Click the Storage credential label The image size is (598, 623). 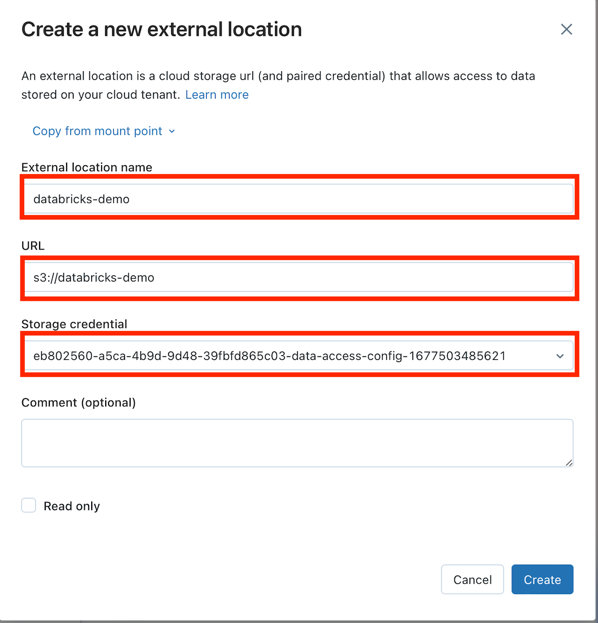[x=74, y=324]
